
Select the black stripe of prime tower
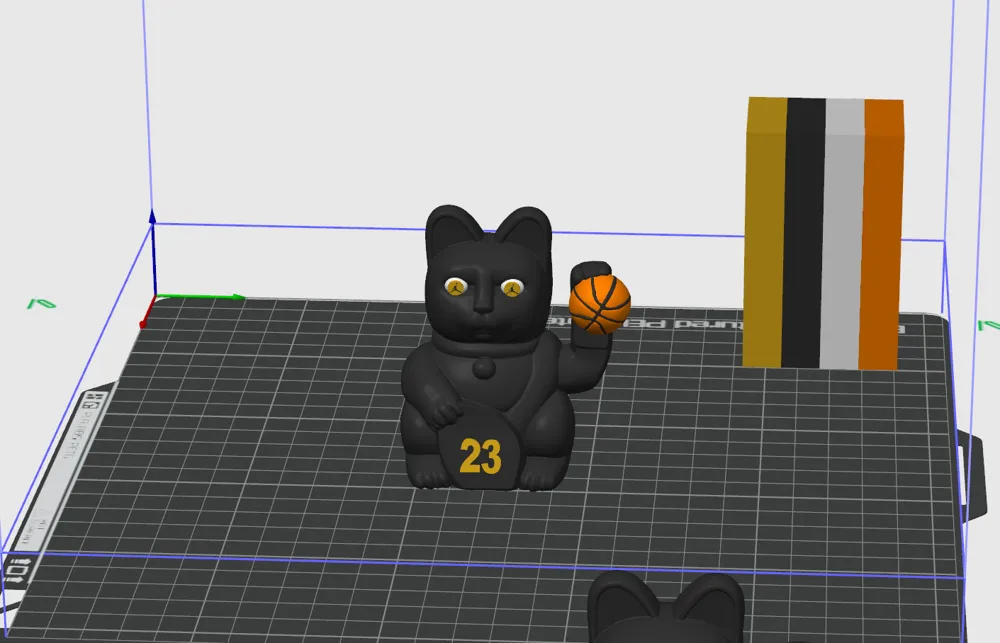tap(804, 233)
